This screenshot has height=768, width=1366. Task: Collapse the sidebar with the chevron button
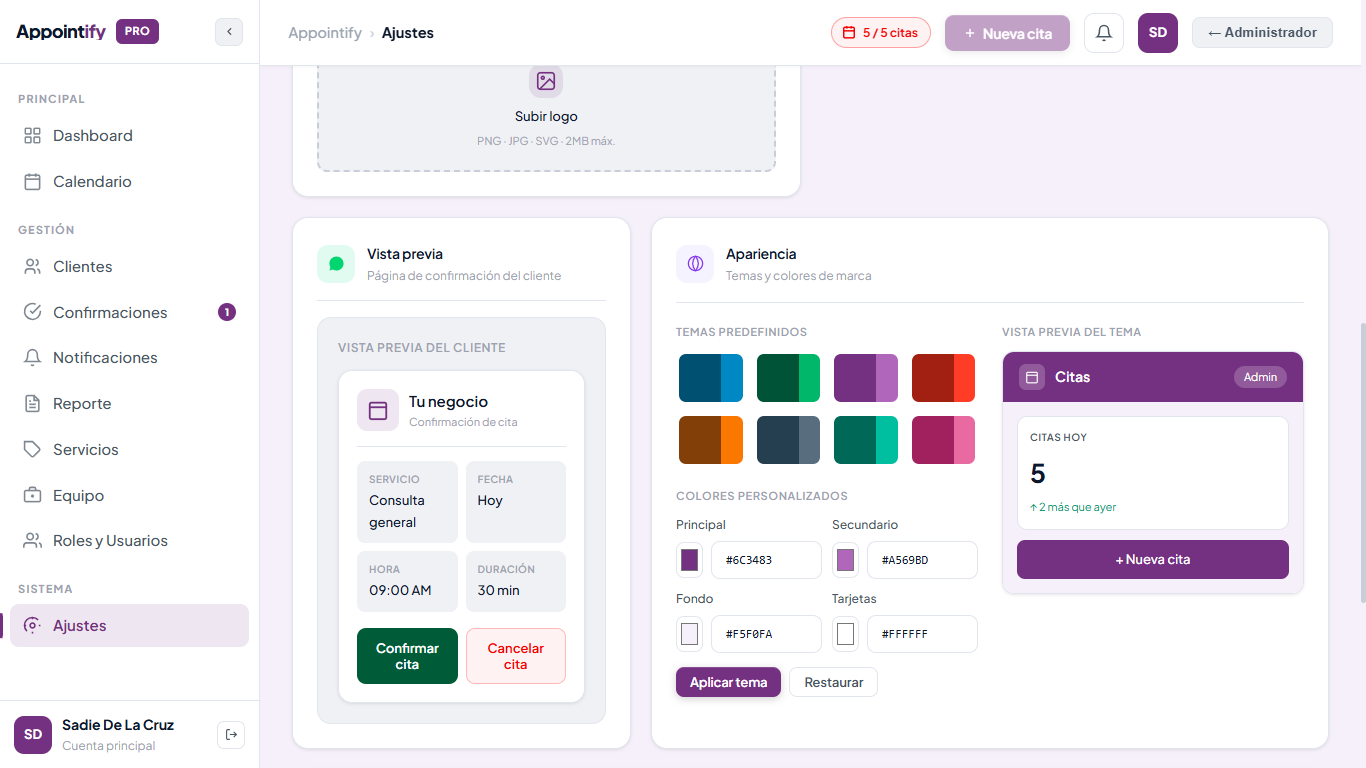click(229, 32)
